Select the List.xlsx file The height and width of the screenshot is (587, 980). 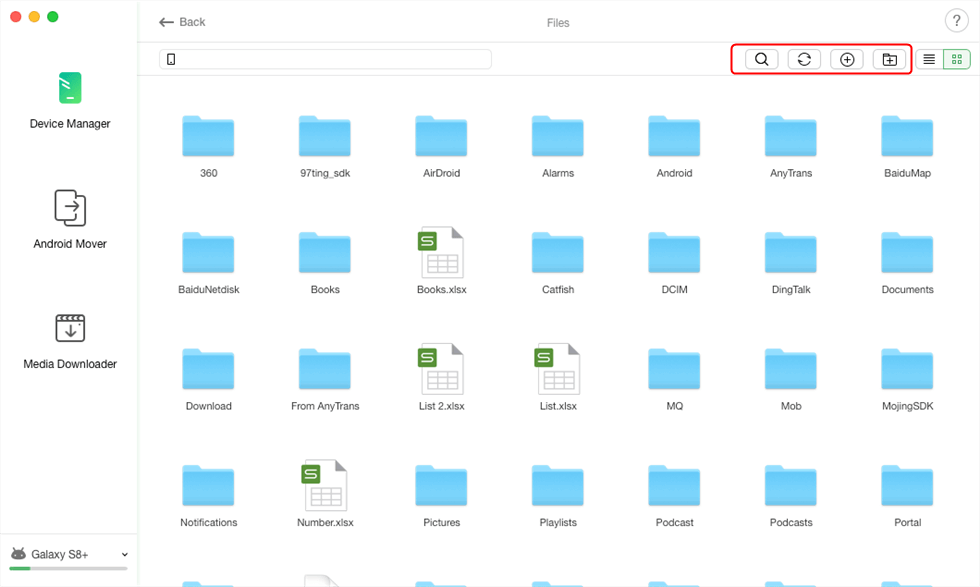558,377
